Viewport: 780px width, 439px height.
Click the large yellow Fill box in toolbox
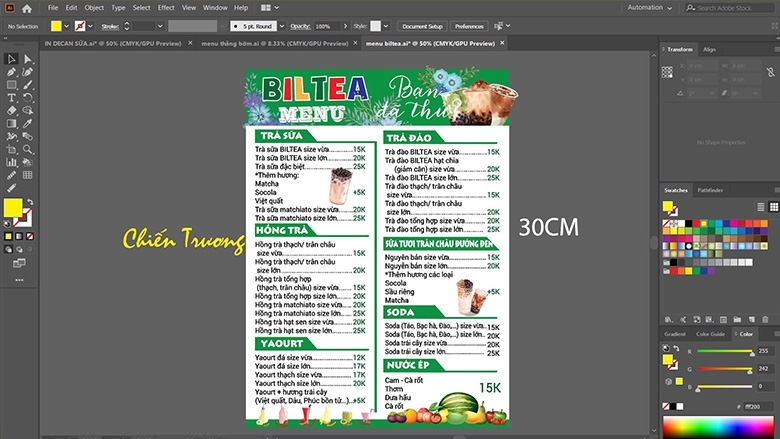click(13, 208)
